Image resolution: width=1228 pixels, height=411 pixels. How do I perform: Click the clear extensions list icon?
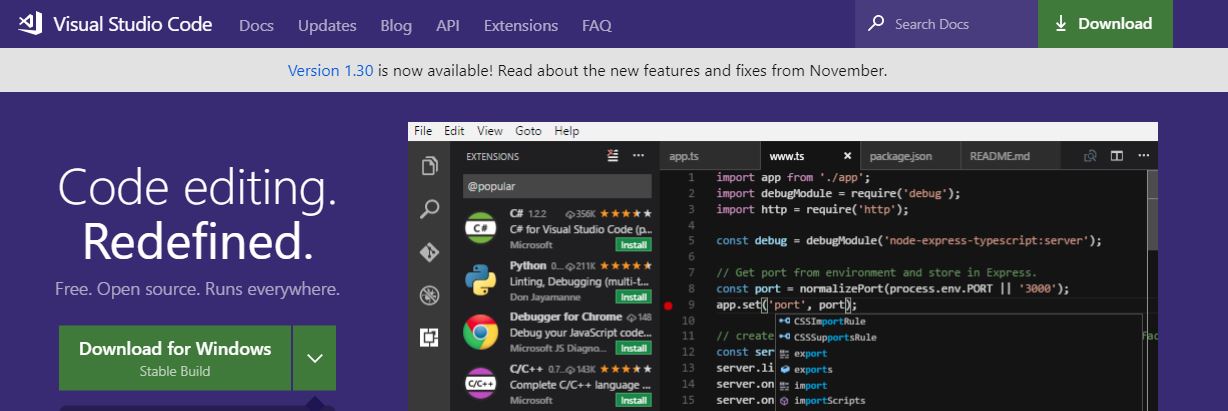tap(613, 156)
